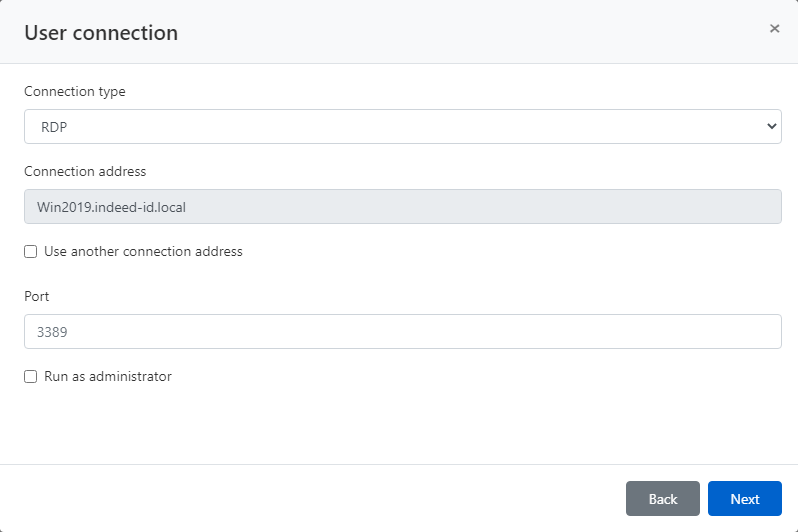Click the 'Run as administrator' label text
The width and height of the screenshot is (798, 532).
point(108,377)
